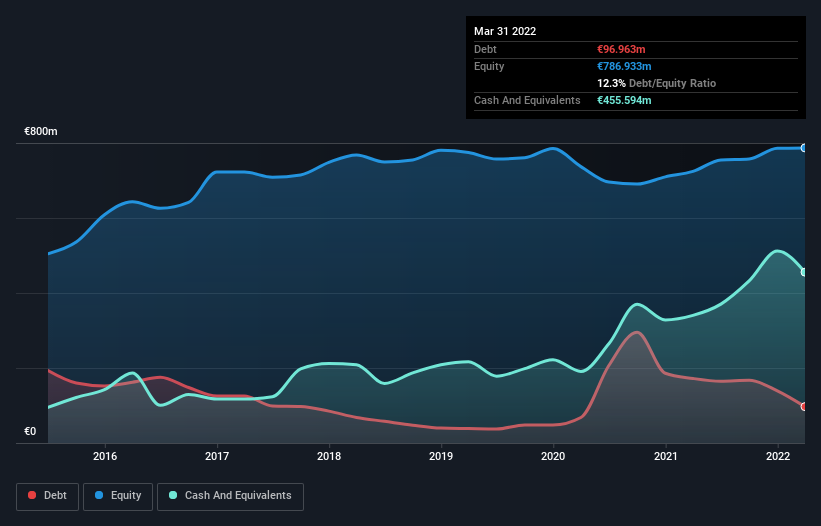Click the Mar 31 2022 tooltip date
The width and height of the screenshot is (821, 526).
point(505,31)
